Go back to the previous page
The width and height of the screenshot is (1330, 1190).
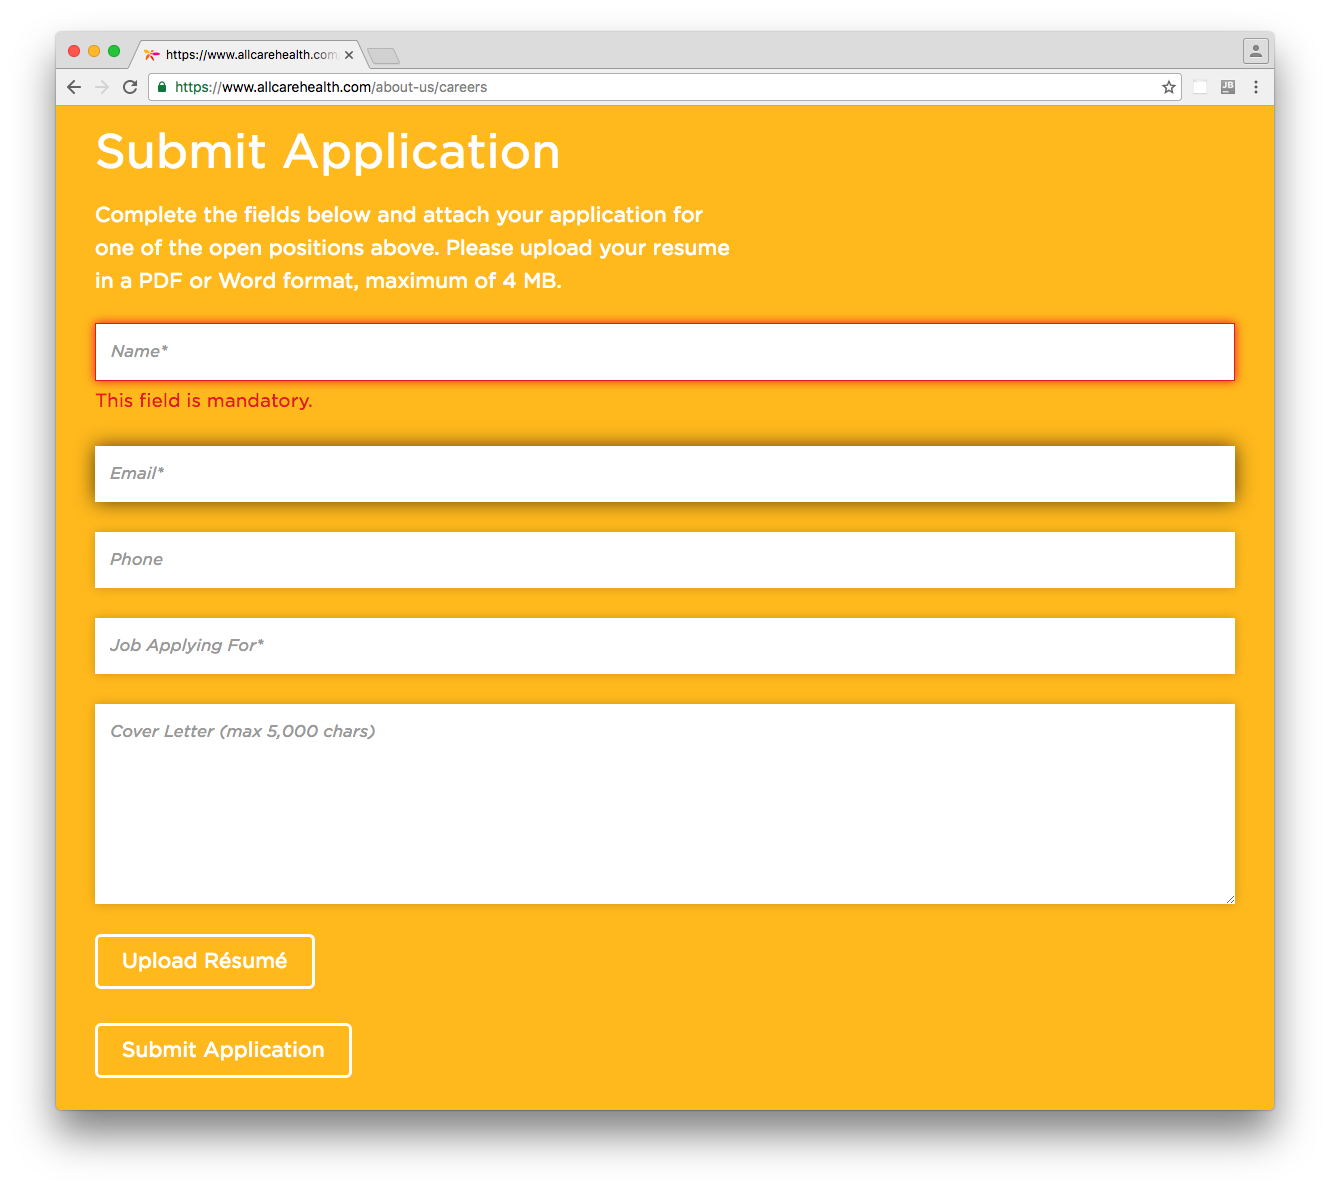pos(74,87)
